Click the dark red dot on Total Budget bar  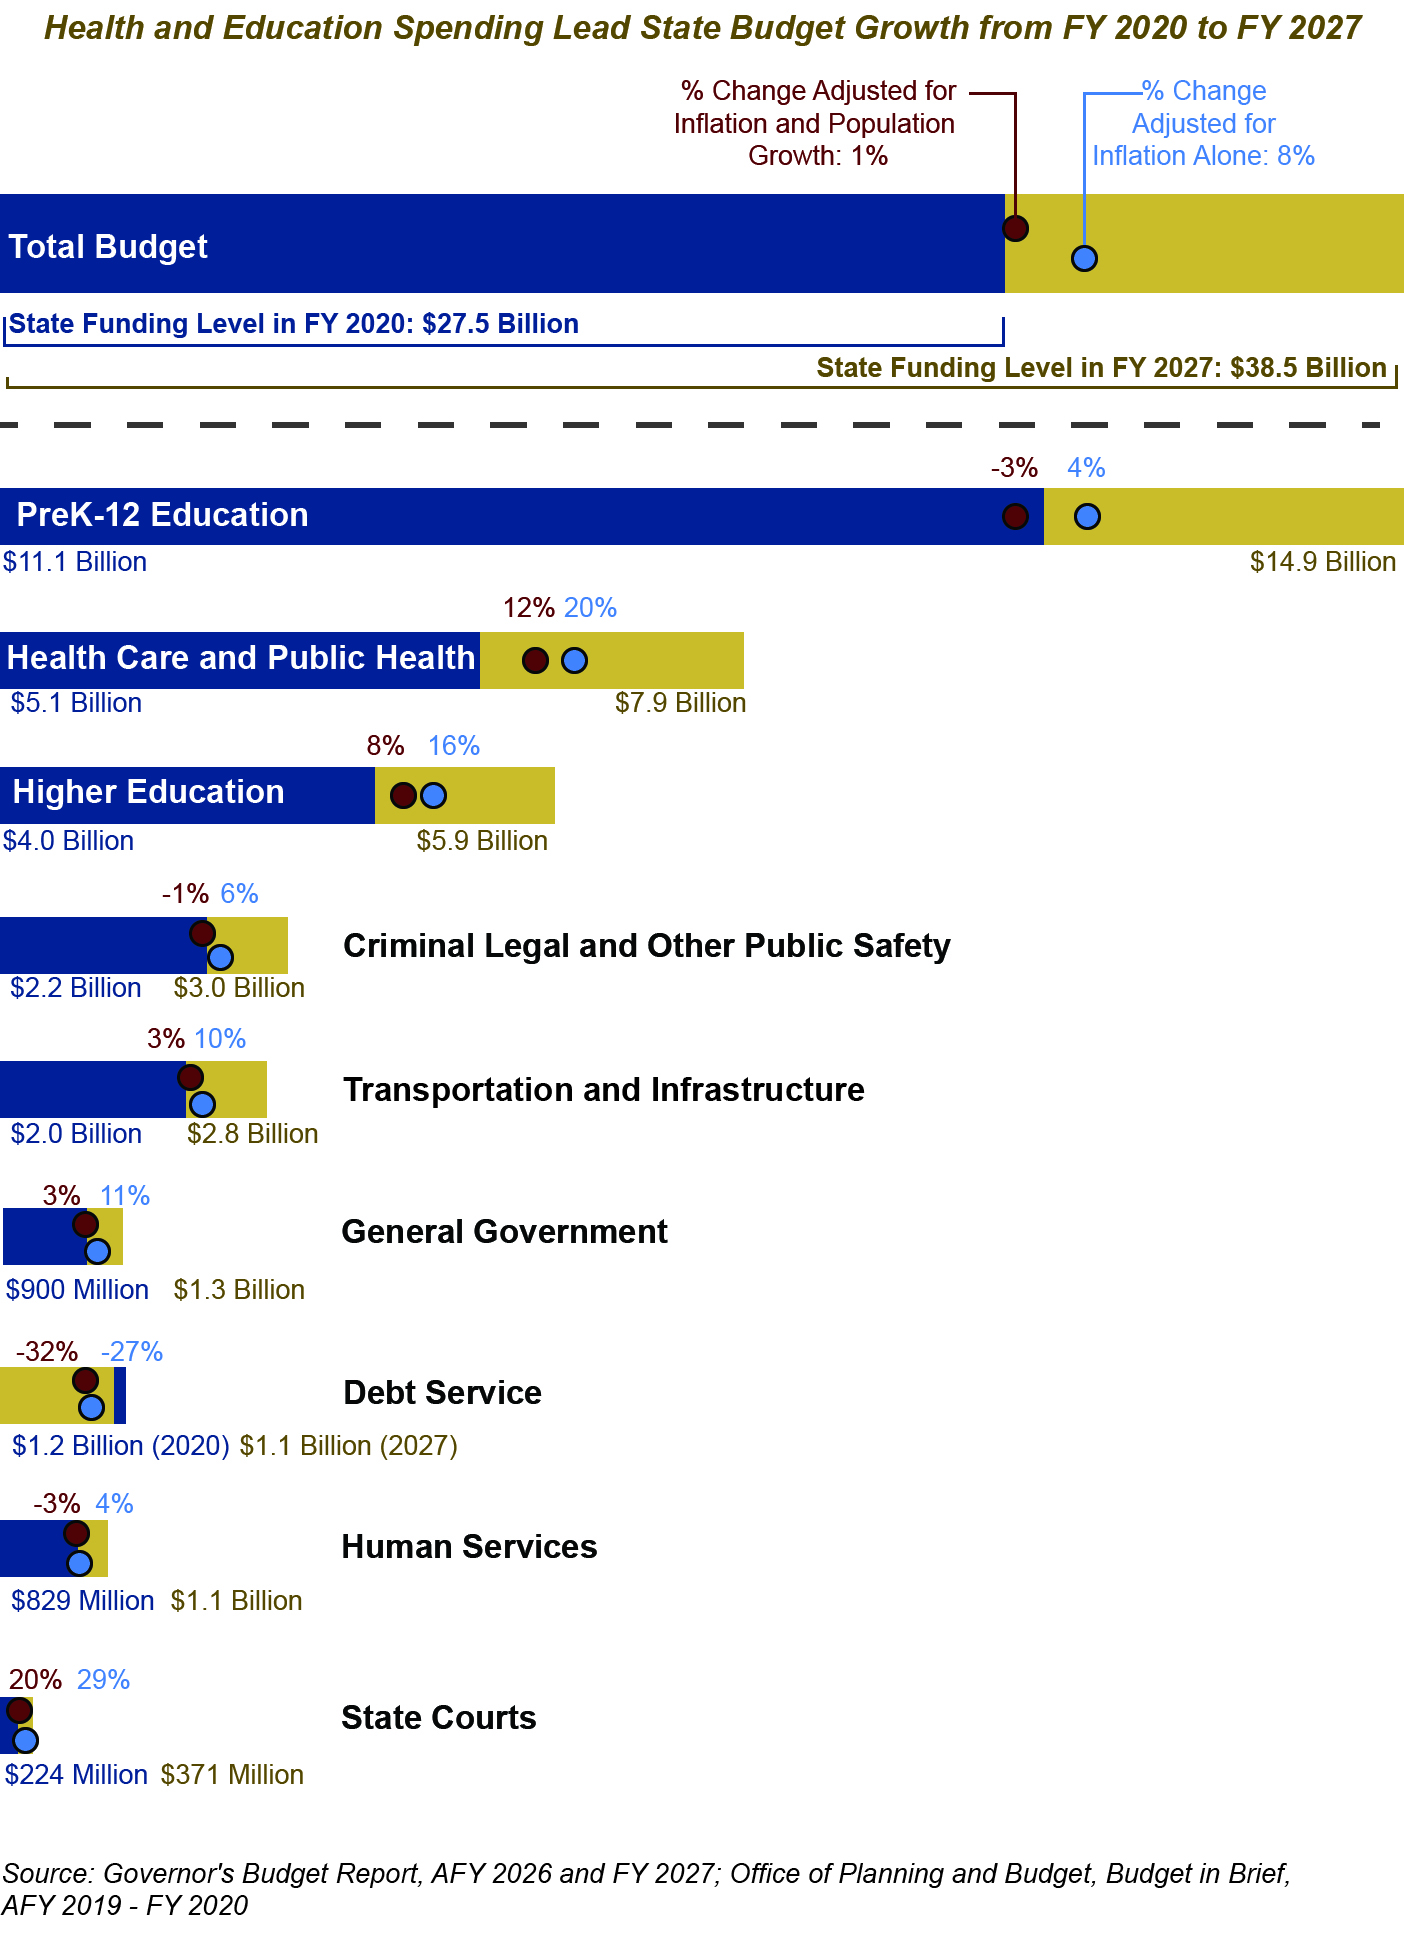pyautogui.click(x=1015, y=228)
